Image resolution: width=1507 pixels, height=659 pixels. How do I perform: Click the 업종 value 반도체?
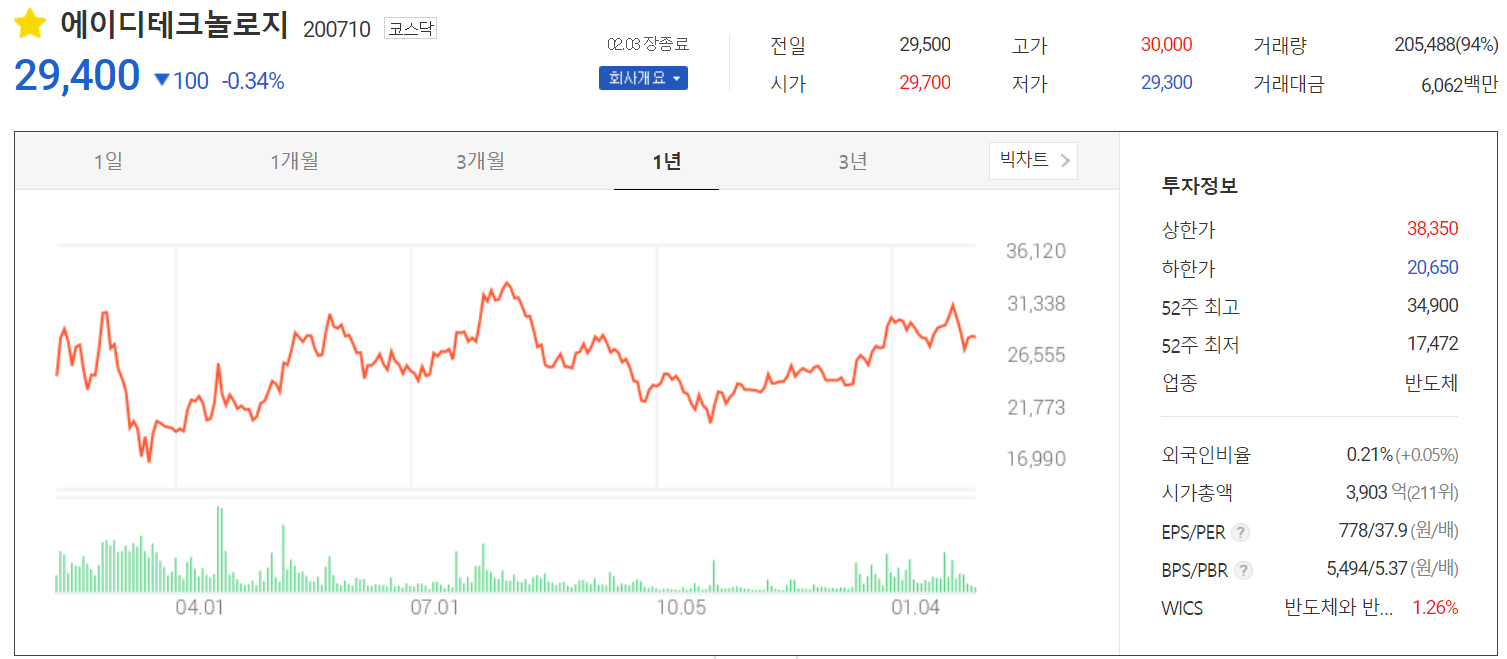pyautogui.click(x=1432, y=383)
